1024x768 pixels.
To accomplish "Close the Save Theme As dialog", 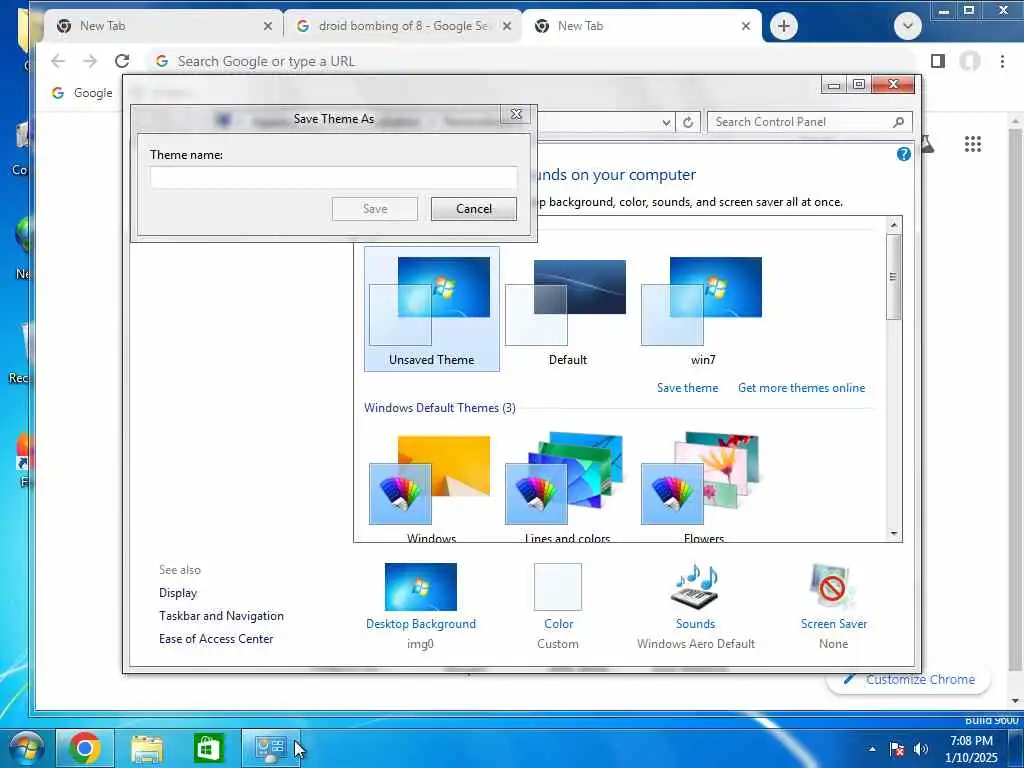I will pos(516,114).
